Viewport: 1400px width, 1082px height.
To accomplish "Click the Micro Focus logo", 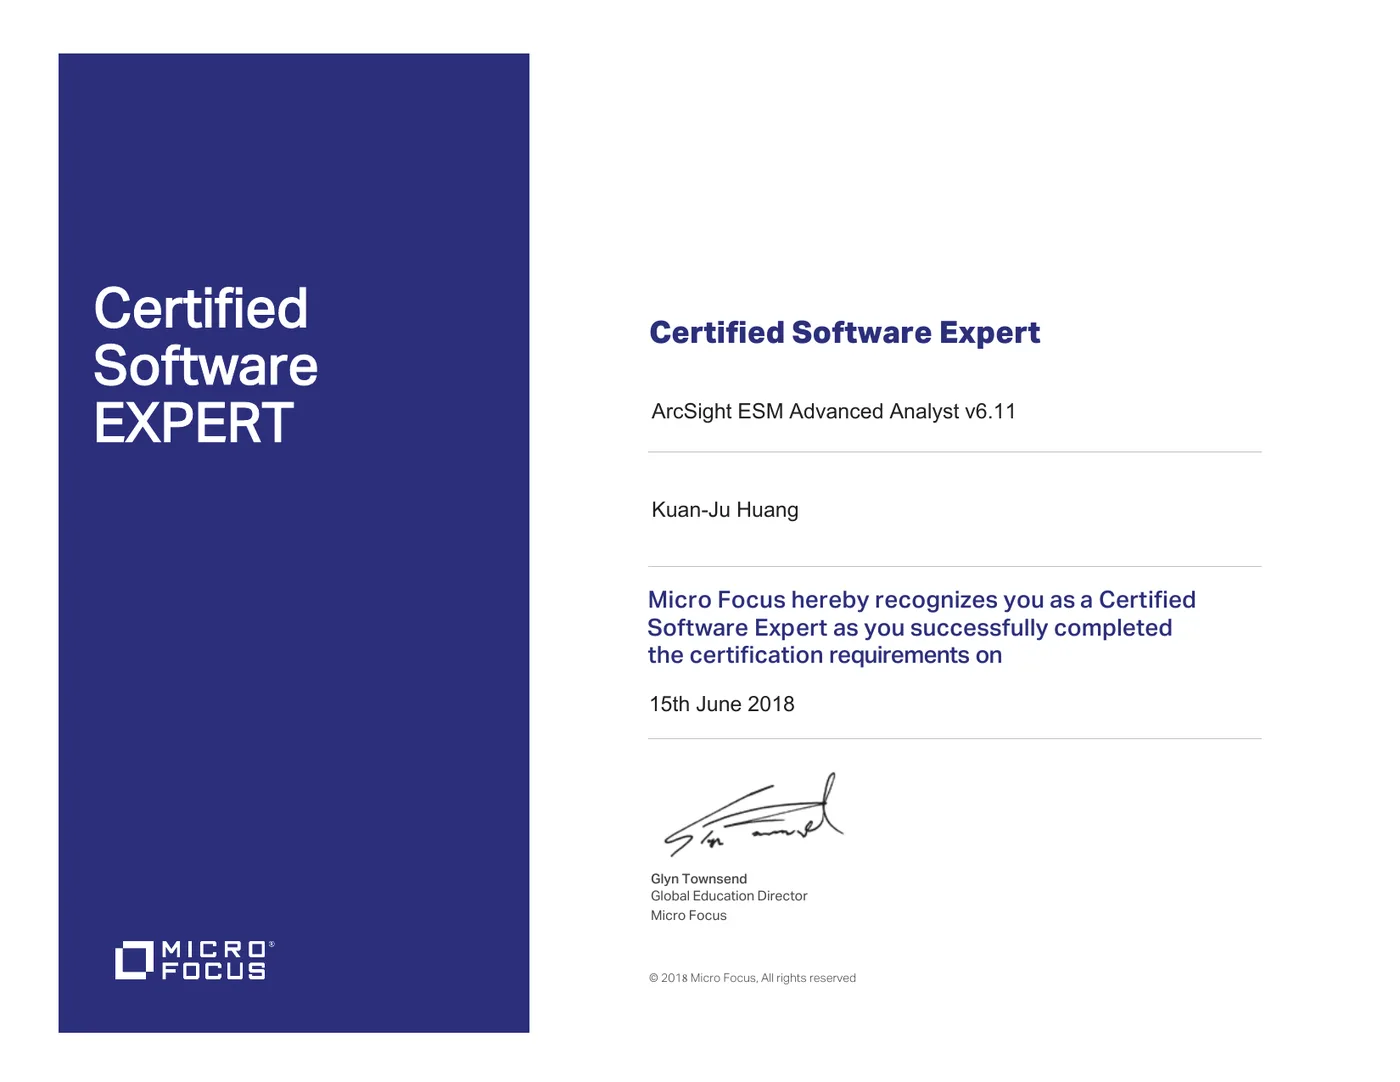I will pos(194,960).
